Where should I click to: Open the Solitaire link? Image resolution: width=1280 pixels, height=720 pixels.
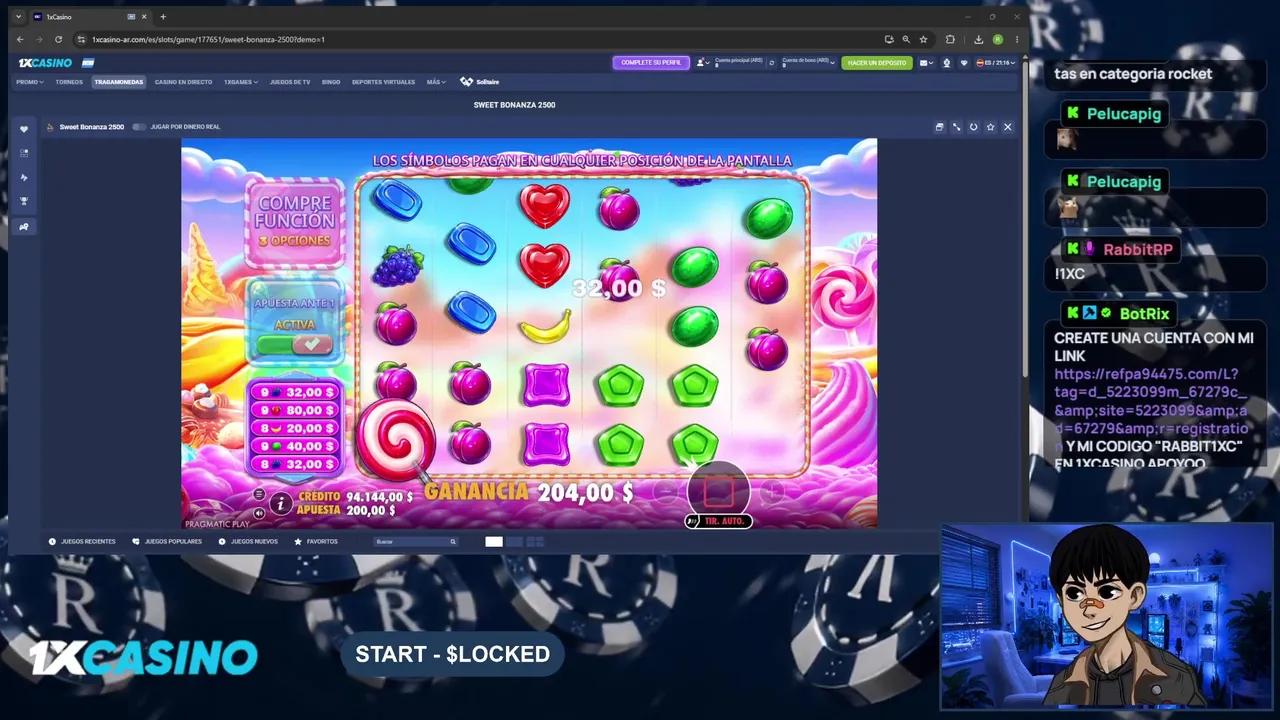click(480, 82)
